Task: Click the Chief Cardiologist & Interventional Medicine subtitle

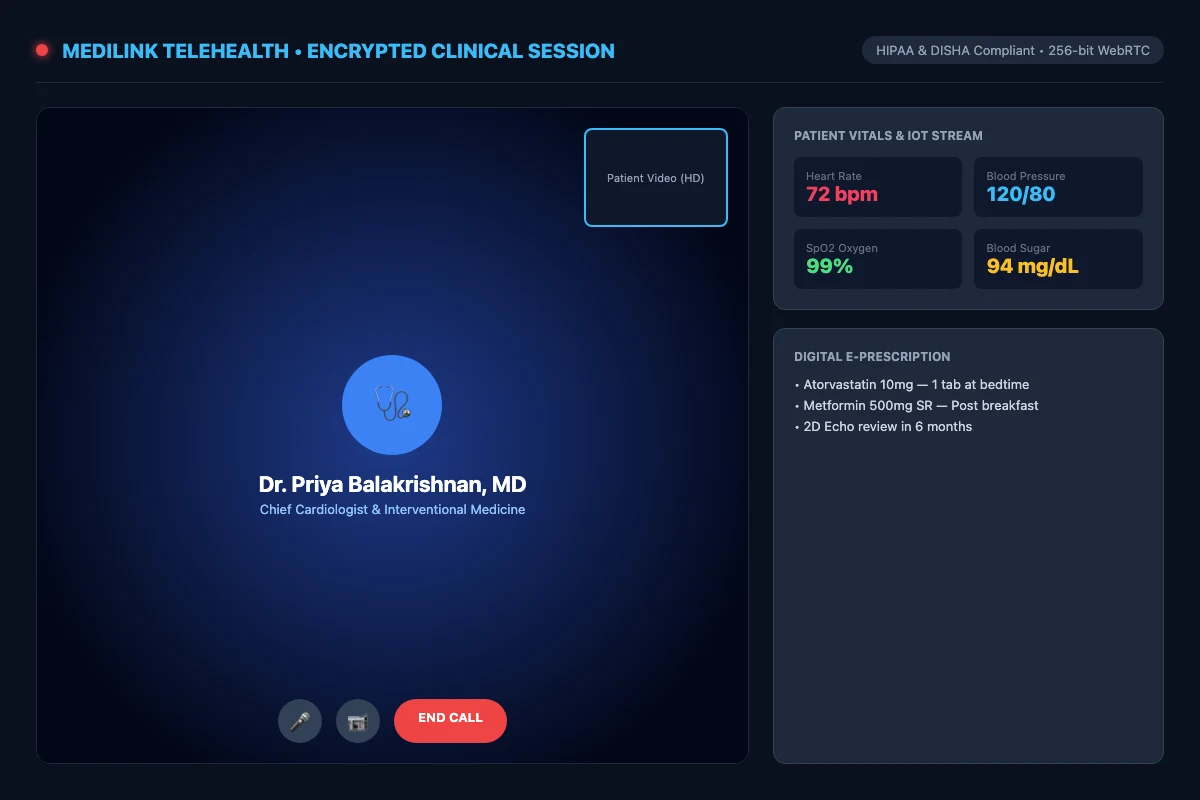Action: (392, 510)
